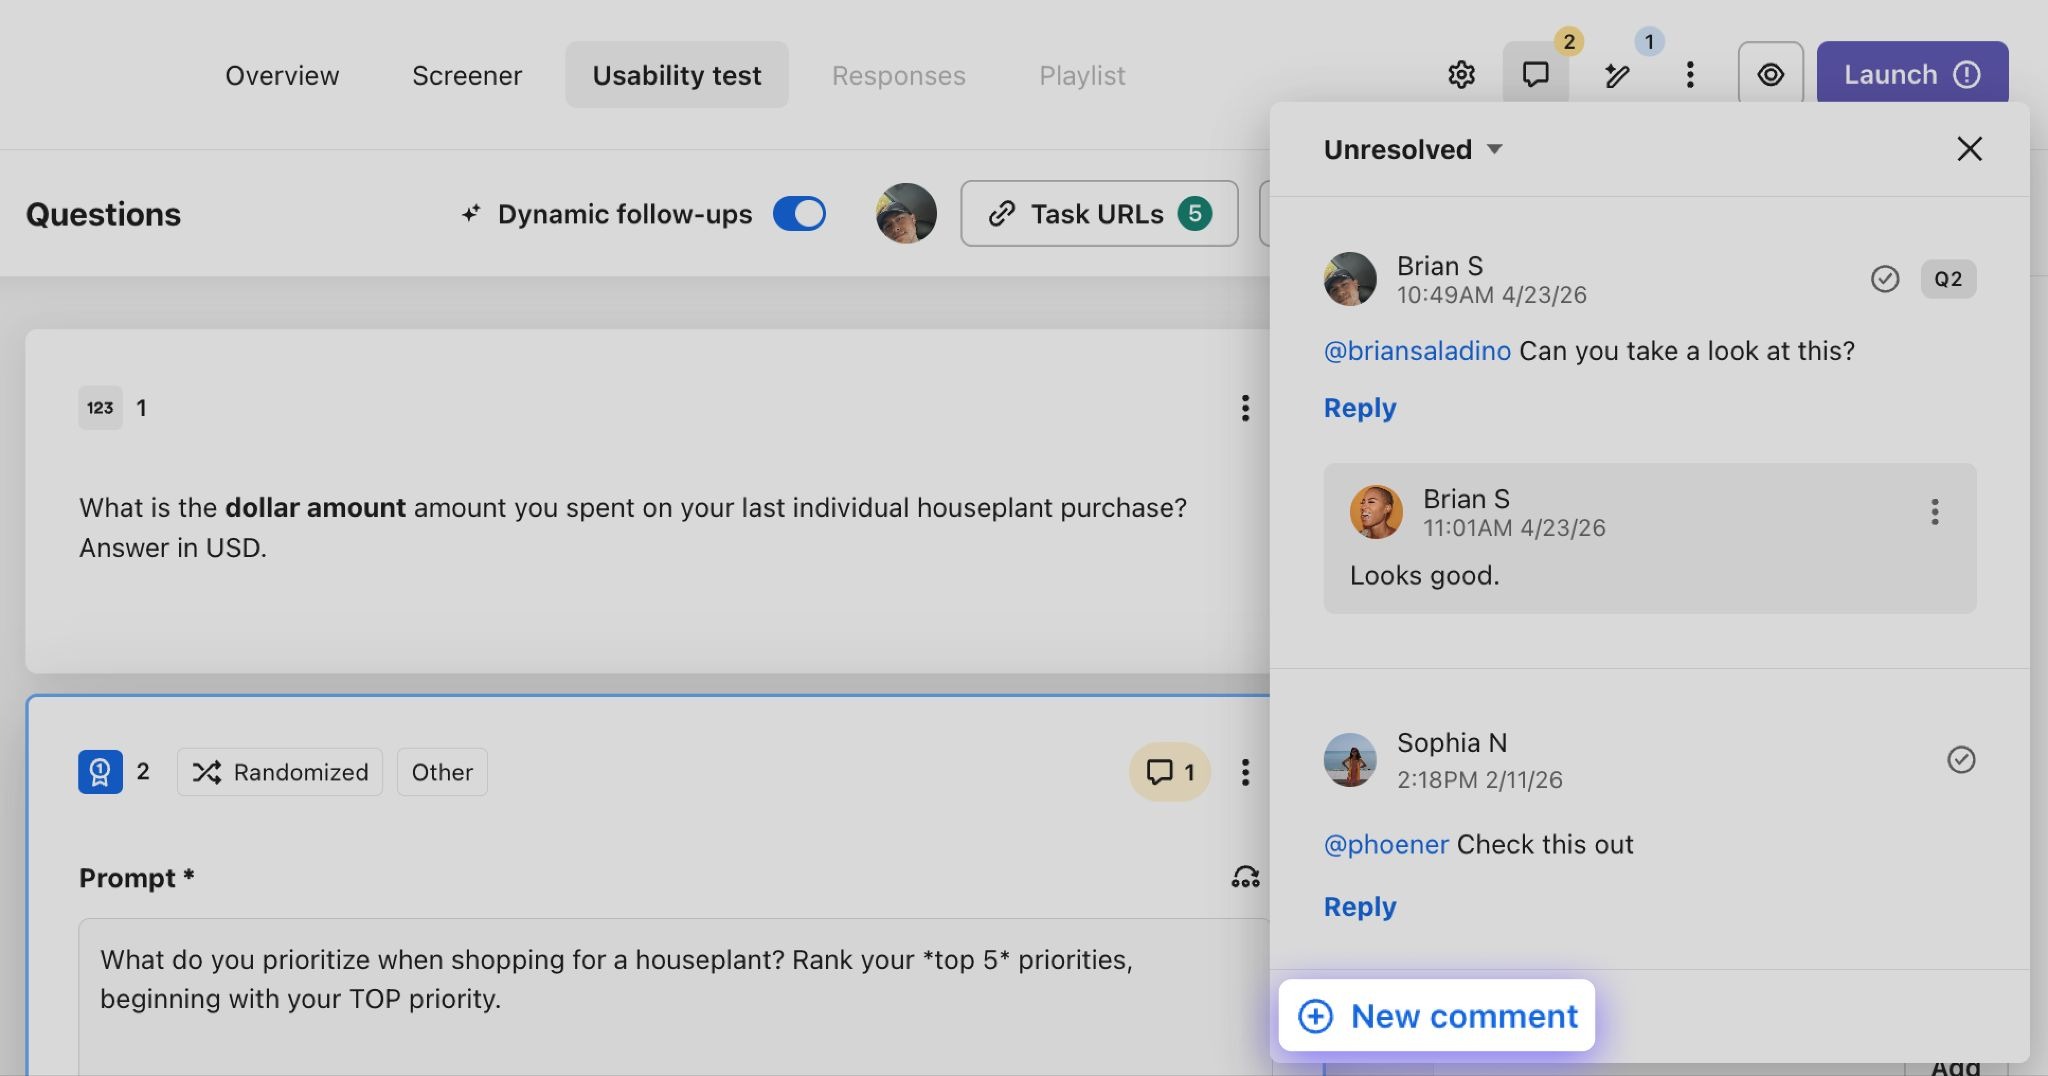Click the eye preview icon
The image size is (2048, 1076).
pos(1770,75)
